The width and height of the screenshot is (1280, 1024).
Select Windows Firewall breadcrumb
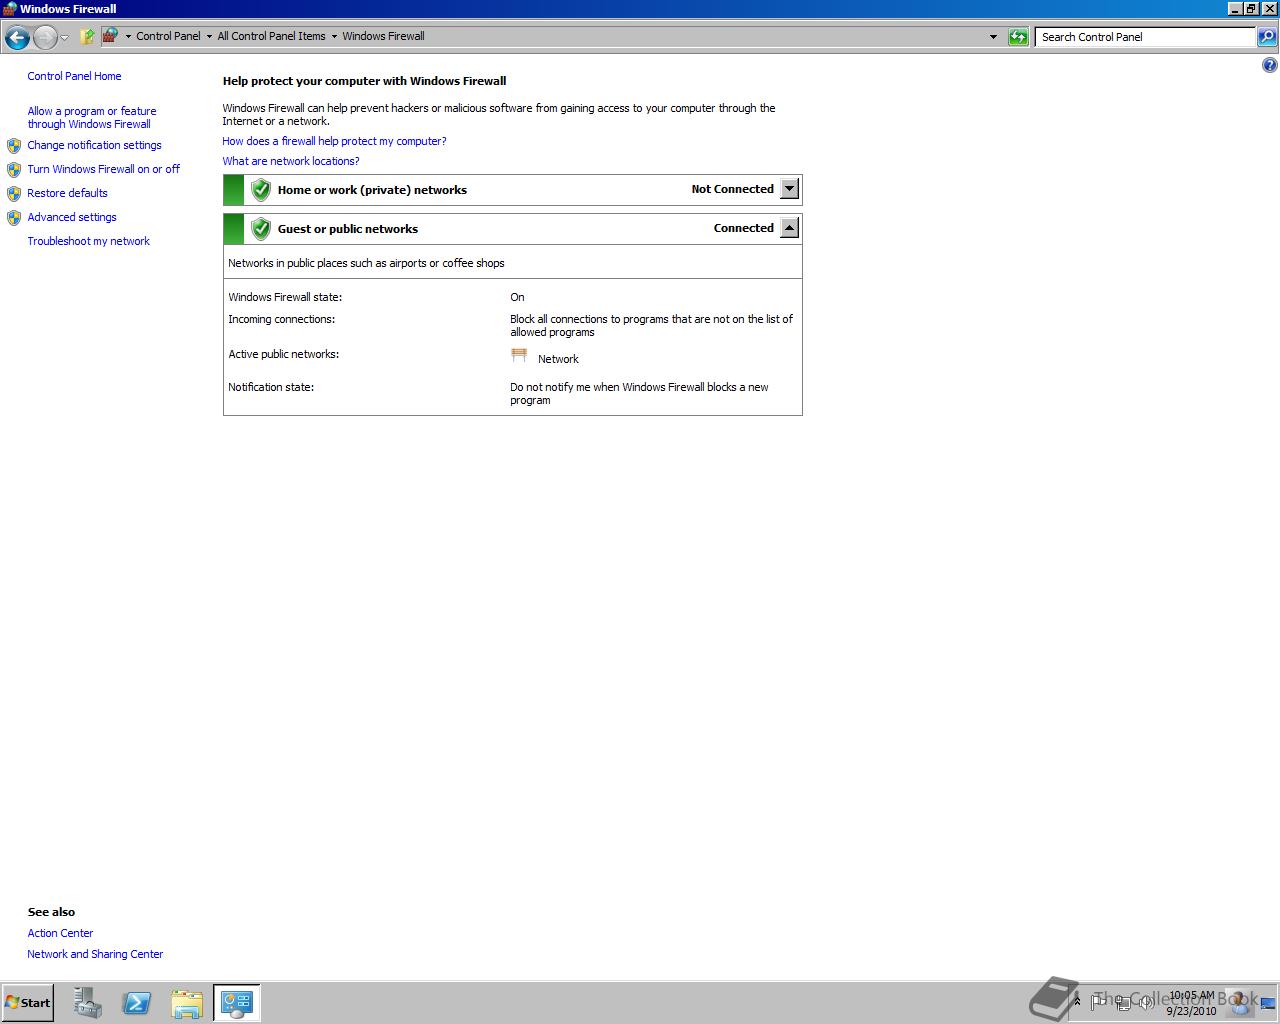(383, 36)
